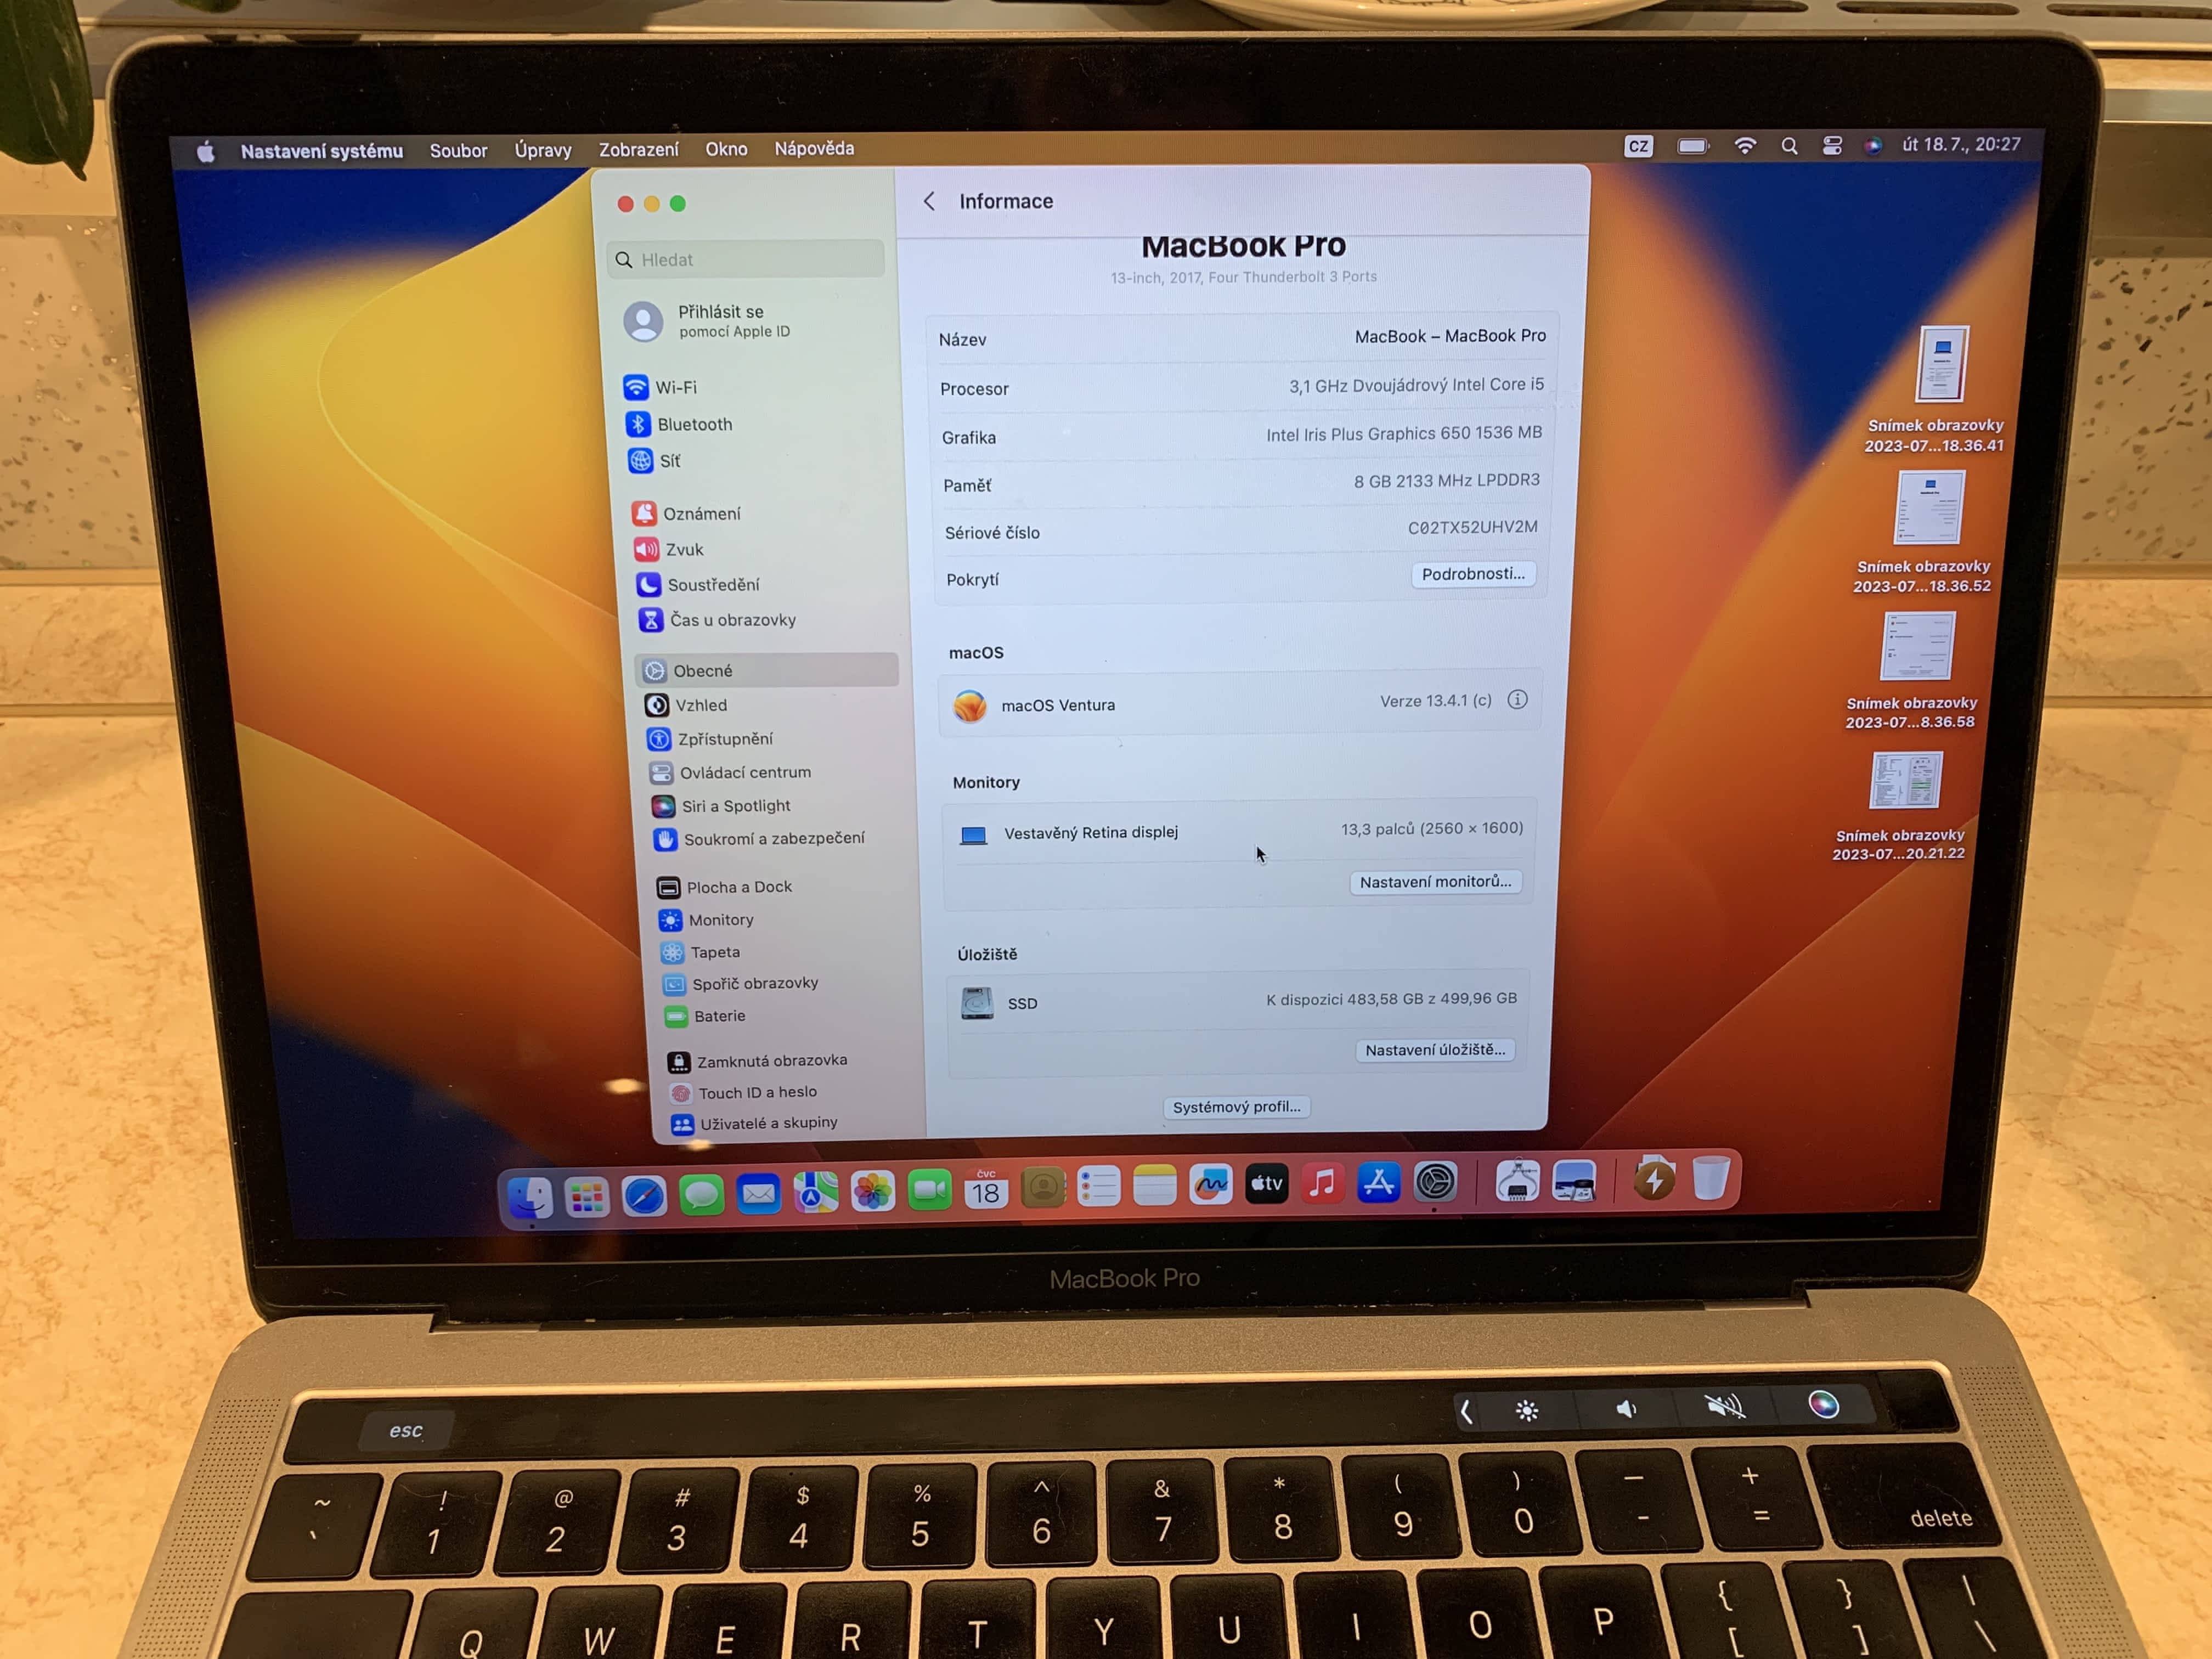This screenshot has width=2212, height=1659.
Task: Launch Freeform from the Dock
Action: pos(1210,1185)
